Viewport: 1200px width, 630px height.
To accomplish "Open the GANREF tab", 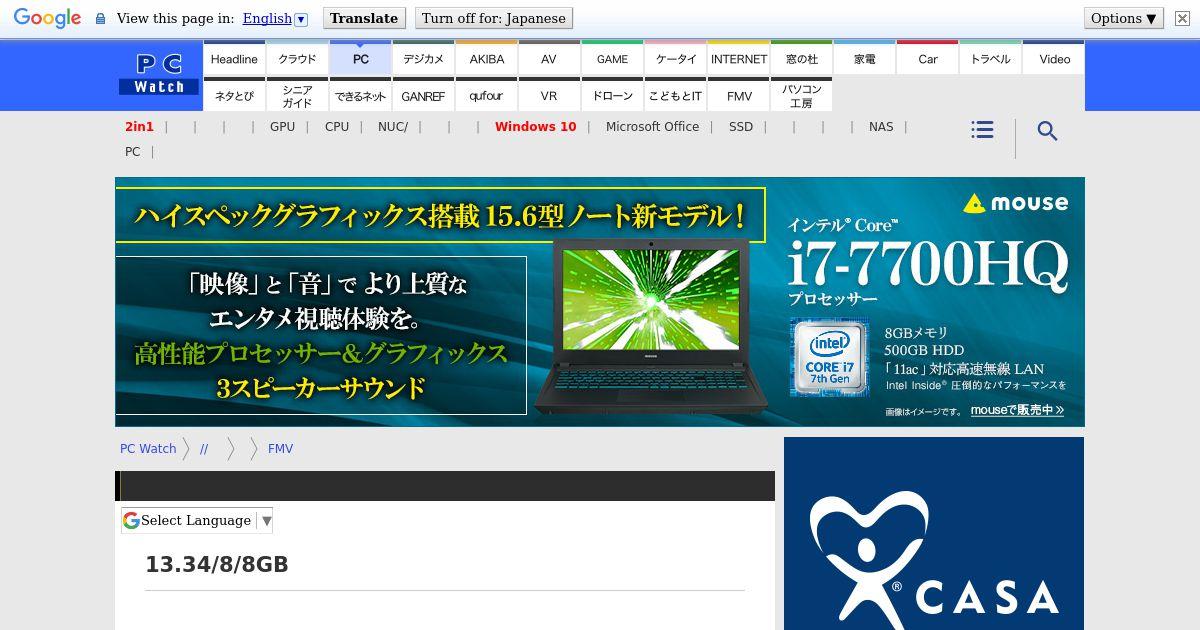I will click(x=423, y=95).
